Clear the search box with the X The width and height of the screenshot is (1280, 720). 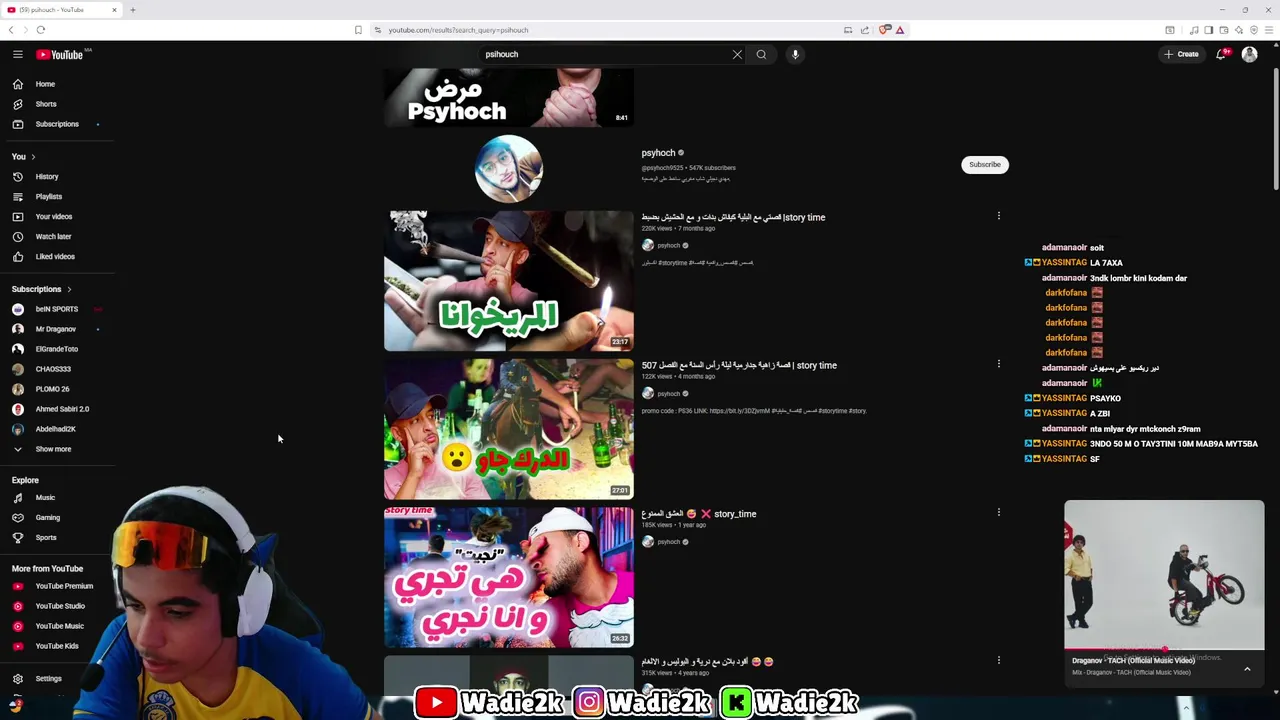(x=737, y=54)
